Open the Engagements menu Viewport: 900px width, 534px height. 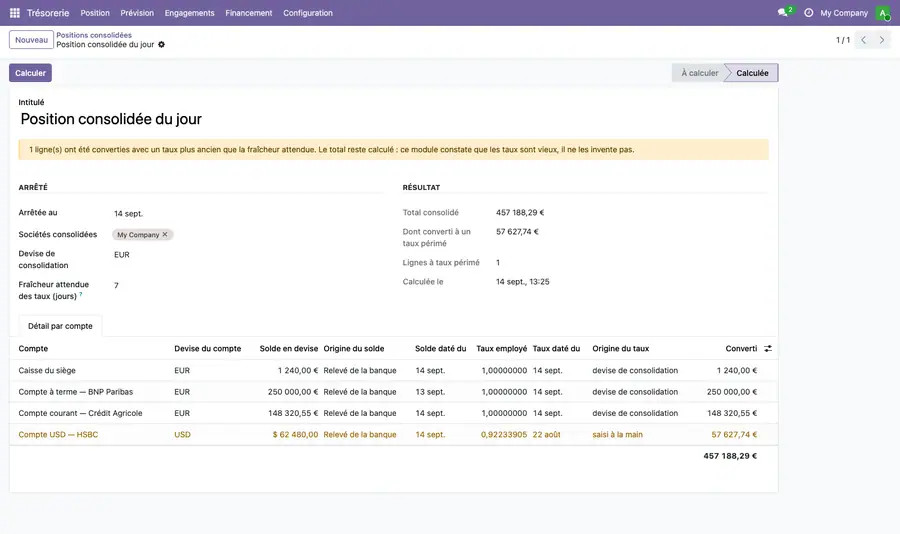(x=189, y=13)
